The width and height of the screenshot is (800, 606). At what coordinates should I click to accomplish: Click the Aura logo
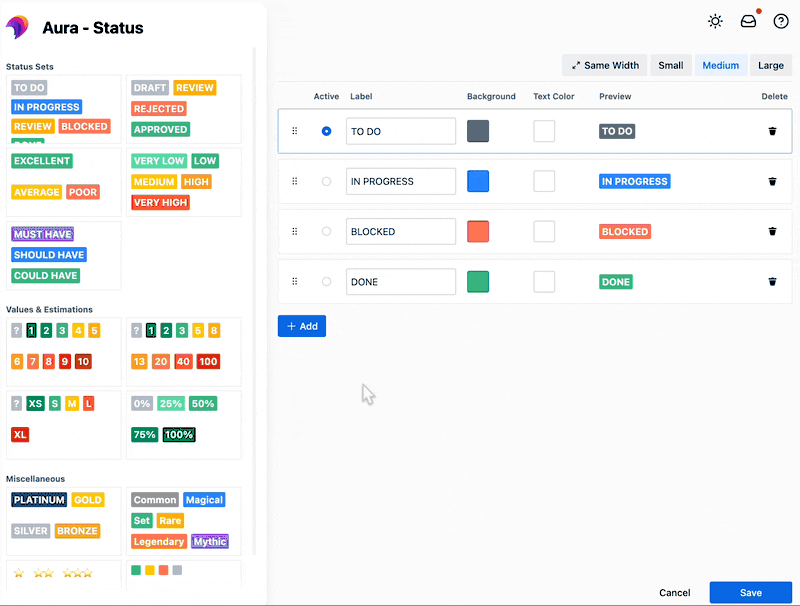[x=17, y=26]
